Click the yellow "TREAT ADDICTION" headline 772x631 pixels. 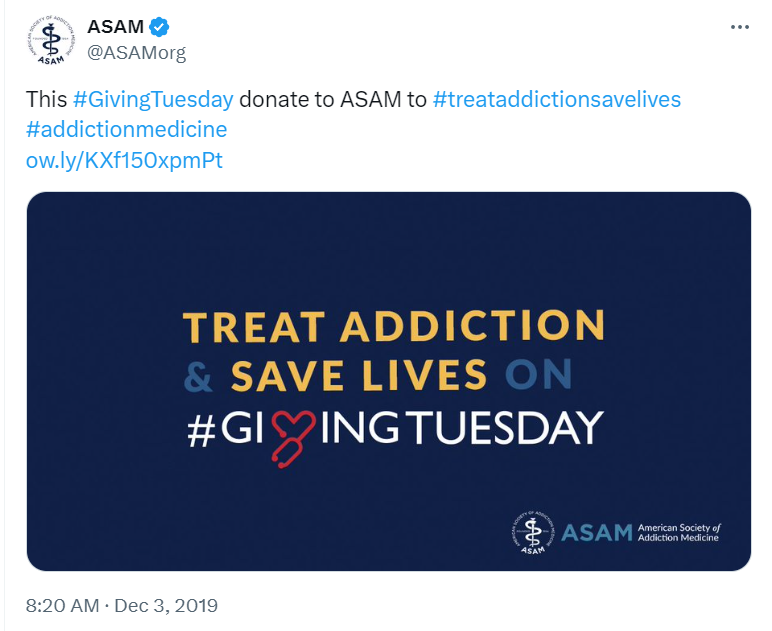pyautogui.click(x=393, y=327)
